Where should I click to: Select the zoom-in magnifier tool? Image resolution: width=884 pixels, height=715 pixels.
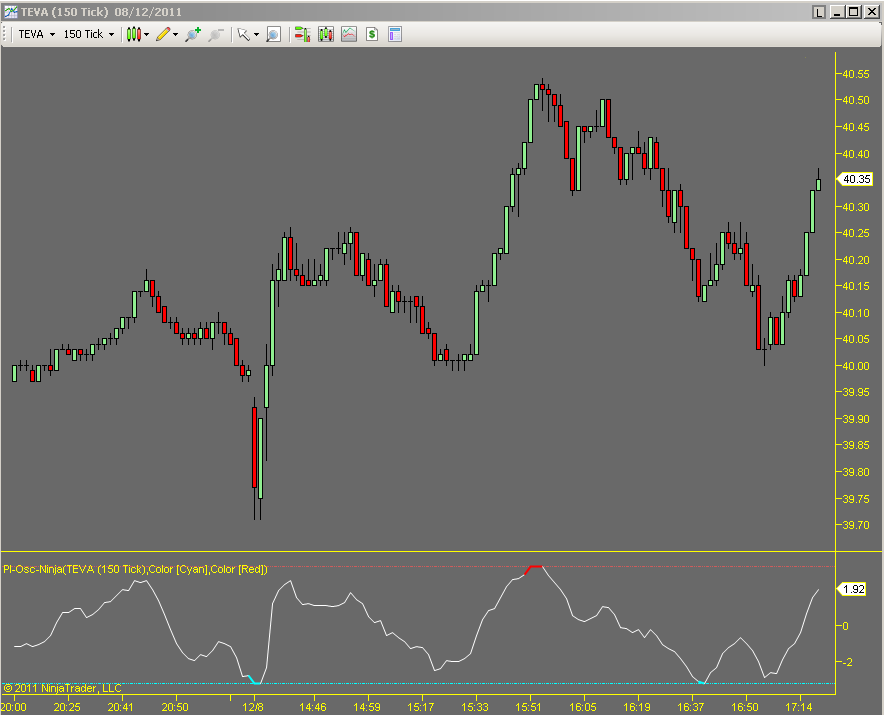[192, 34]
